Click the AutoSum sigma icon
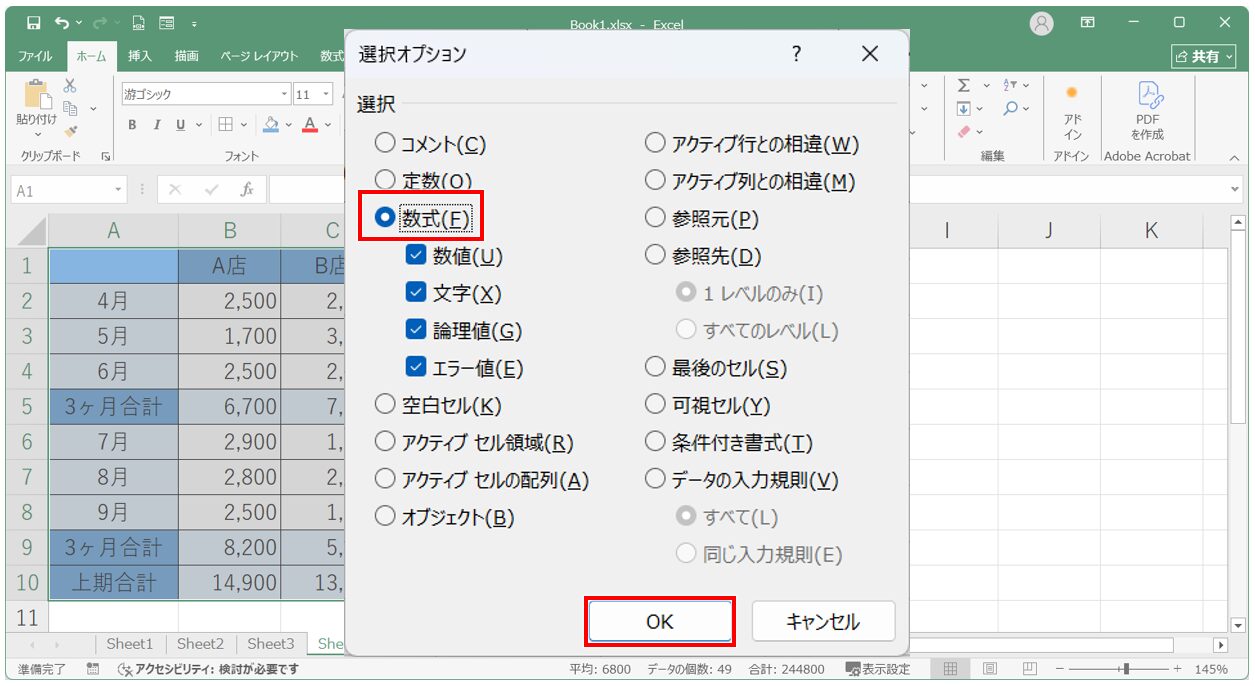 (x=964, y=86)
